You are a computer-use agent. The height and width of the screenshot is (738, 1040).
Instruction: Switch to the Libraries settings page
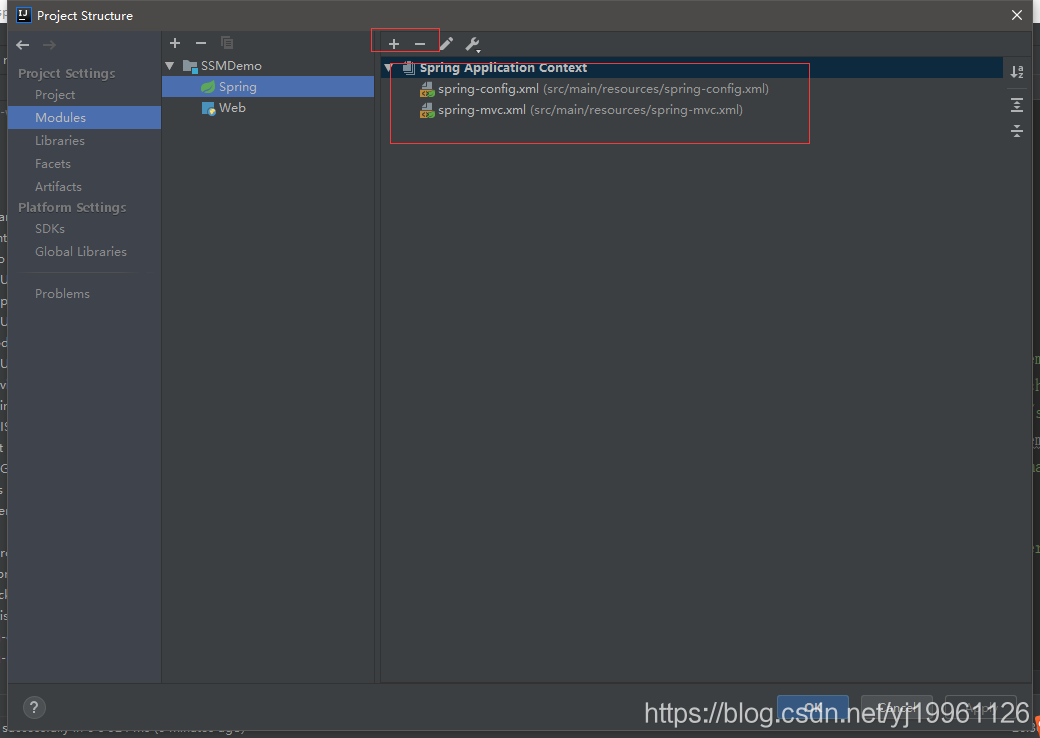tap(62, 140)
